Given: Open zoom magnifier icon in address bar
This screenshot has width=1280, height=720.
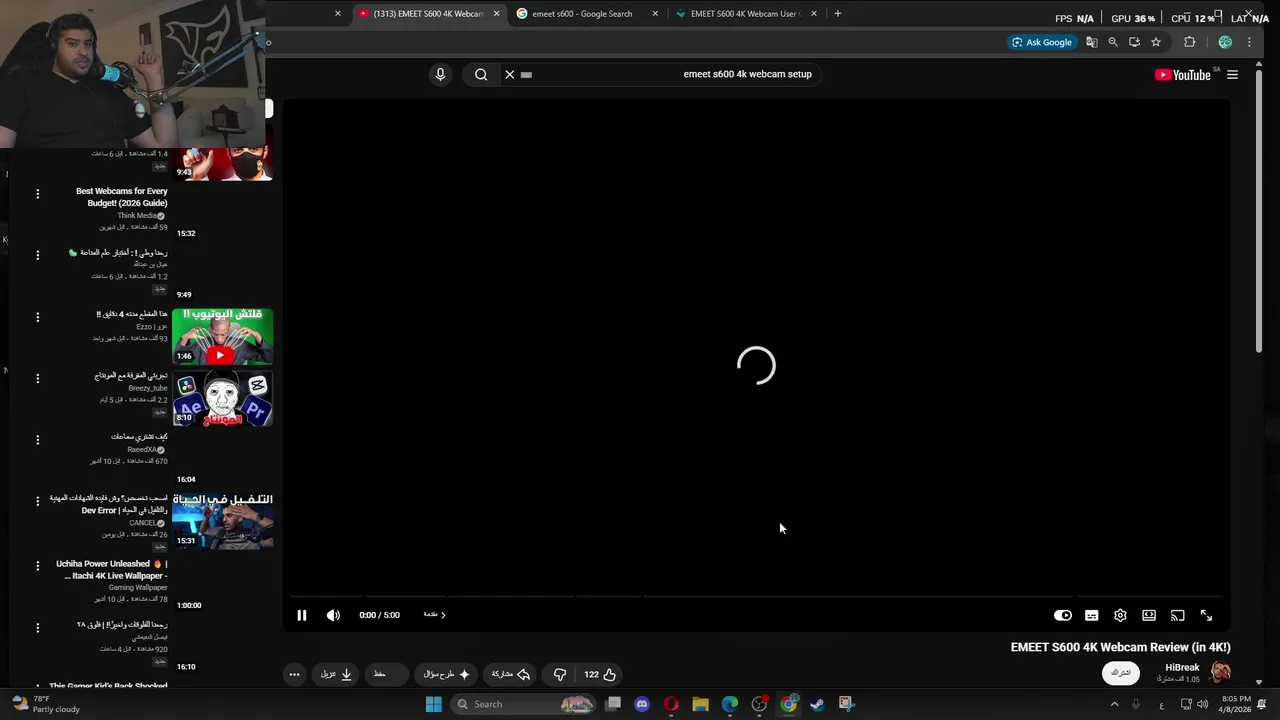Looking at the screenshot, I should point(1113,42).
